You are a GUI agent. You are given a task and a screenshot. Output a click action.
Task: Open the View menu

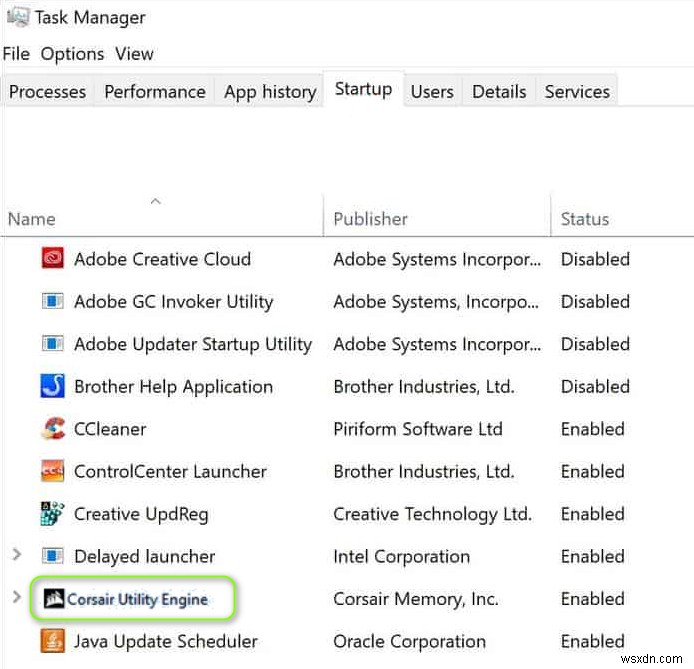pos(134,54)
